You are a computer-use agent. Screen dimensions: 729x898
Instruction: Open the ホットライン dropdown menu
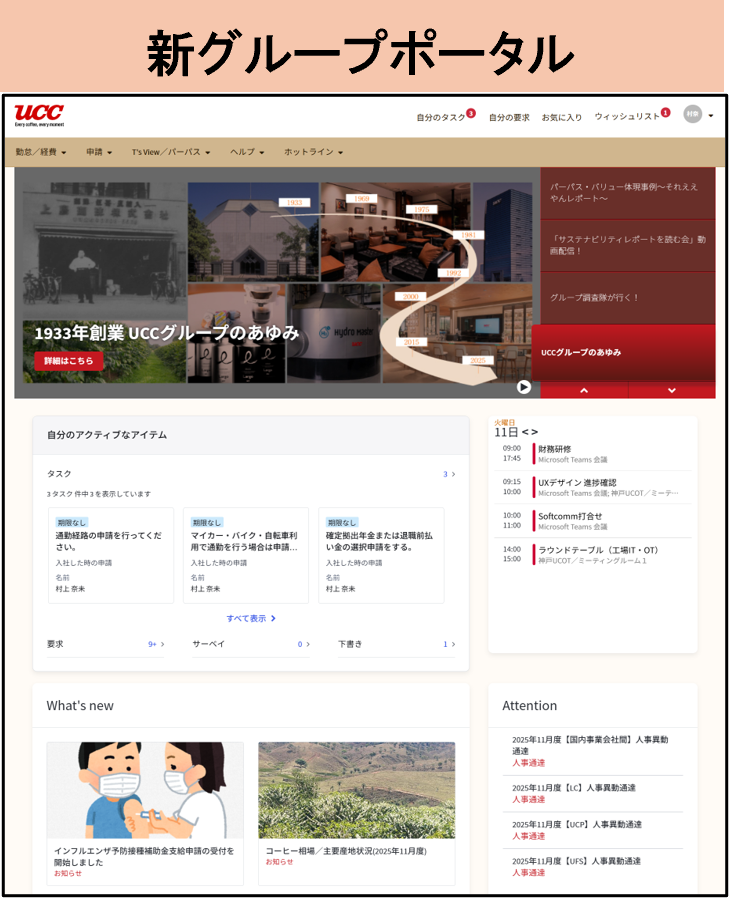tap(313, 152)
